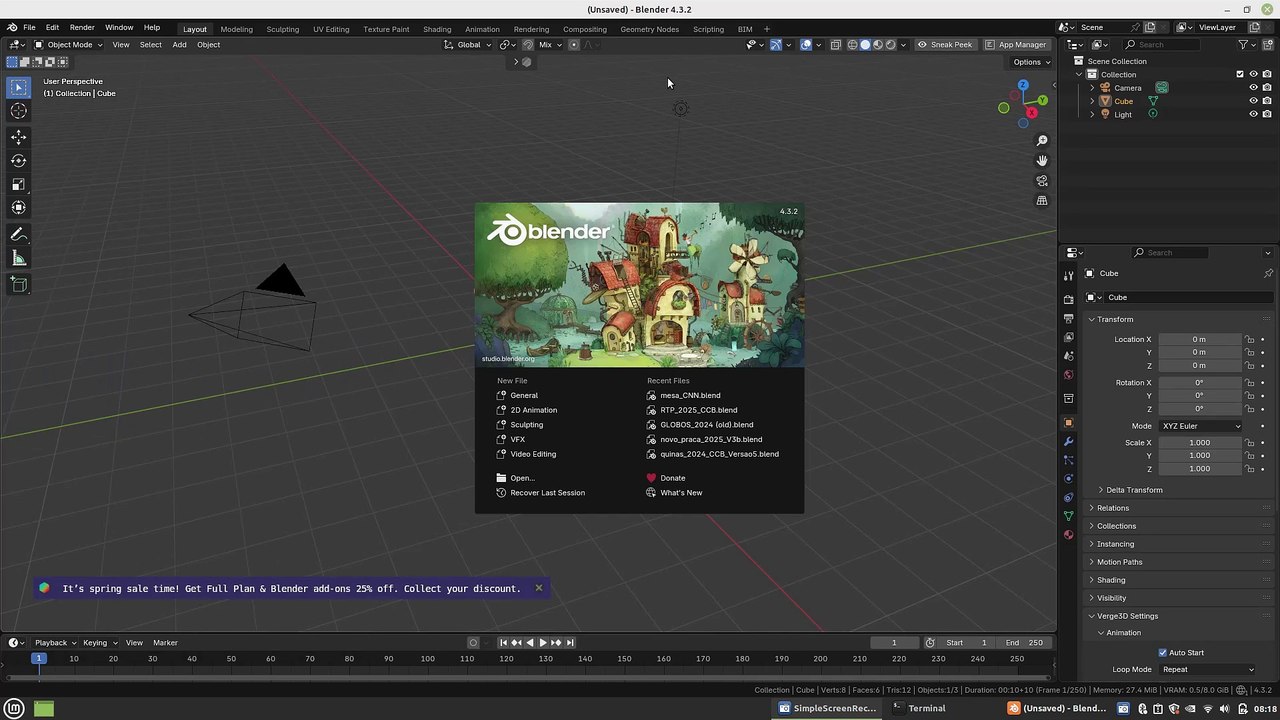This screenshot has height=720, width=1280.
Task: Toggle proportional editing in header
Action: (x=574, y=44)
